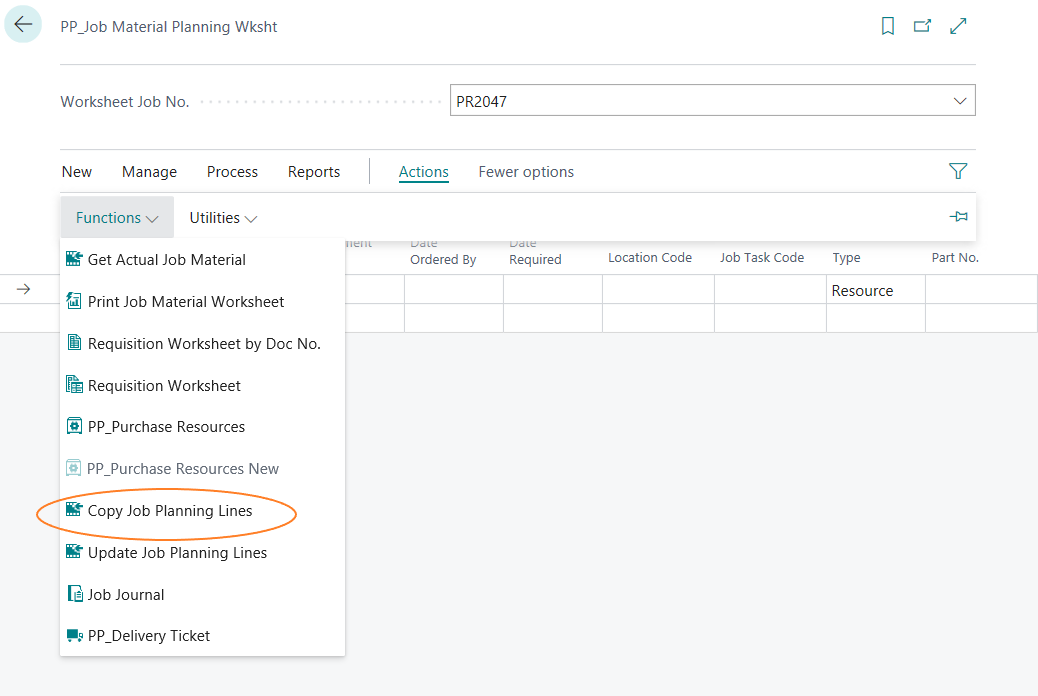Open the Process menu
The height and width of the screenshot is (696, 1038).
[232, 172]
